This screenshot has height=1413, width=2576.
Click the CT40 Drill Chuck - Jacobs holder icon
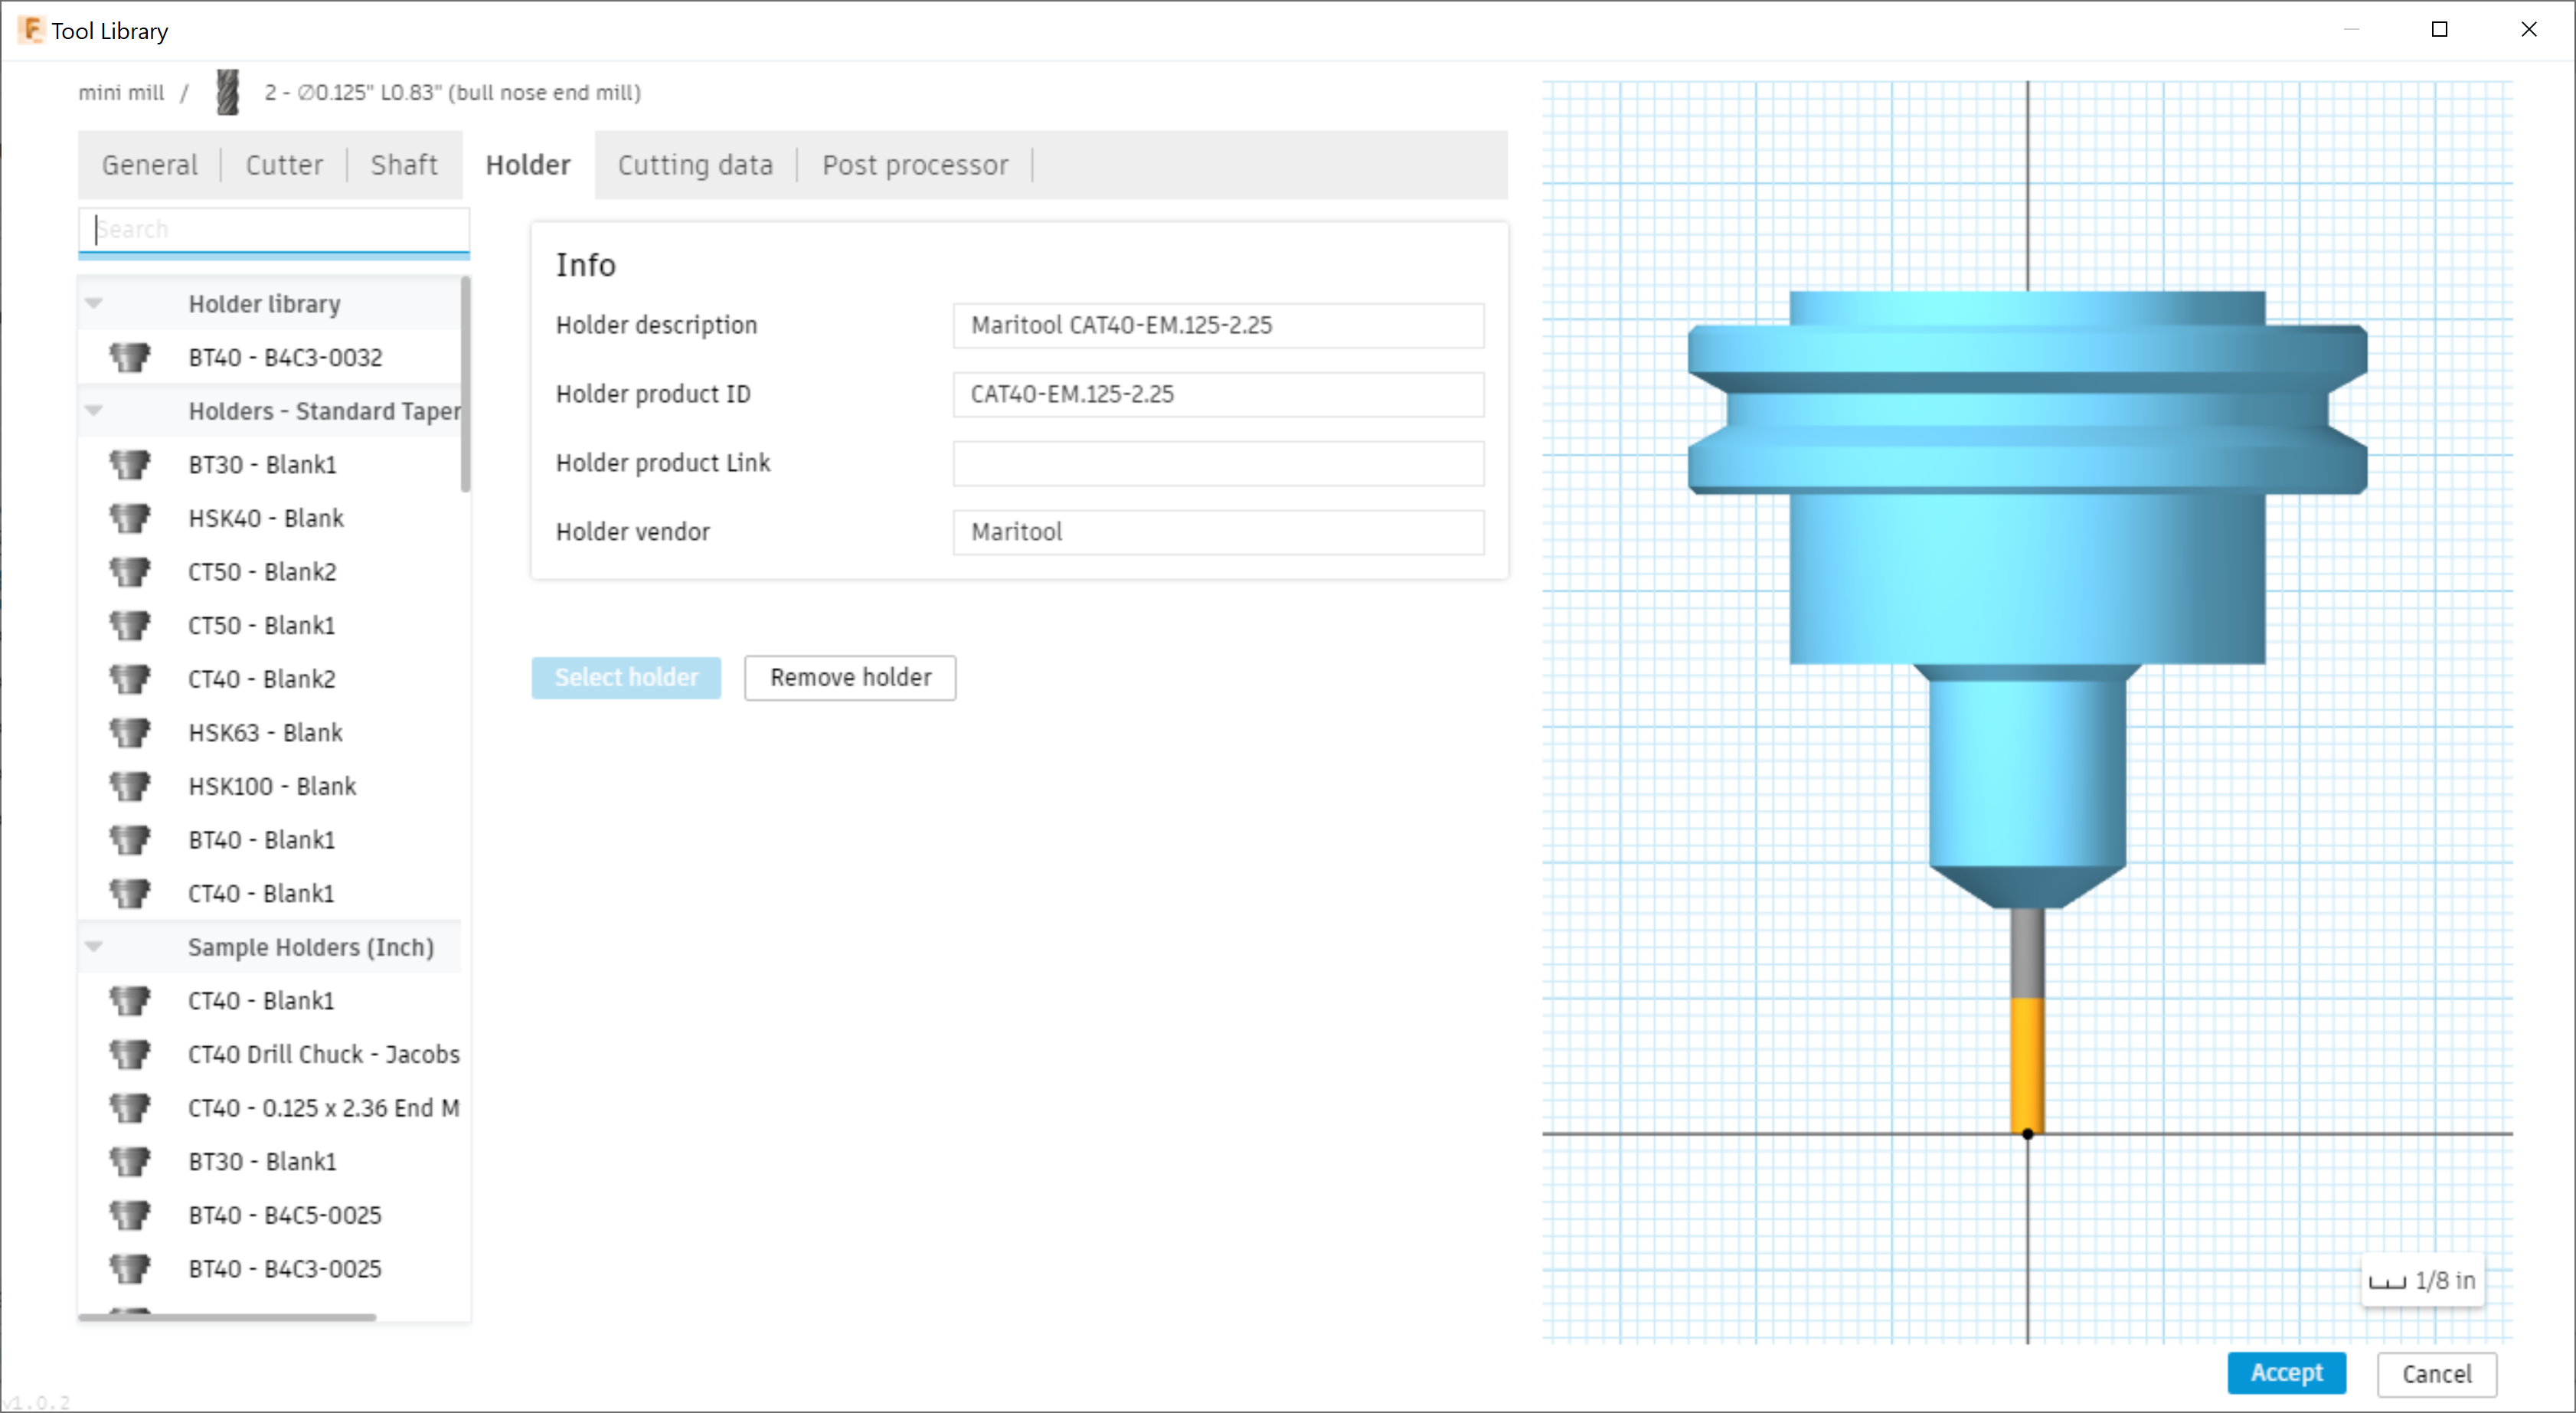131,1054
